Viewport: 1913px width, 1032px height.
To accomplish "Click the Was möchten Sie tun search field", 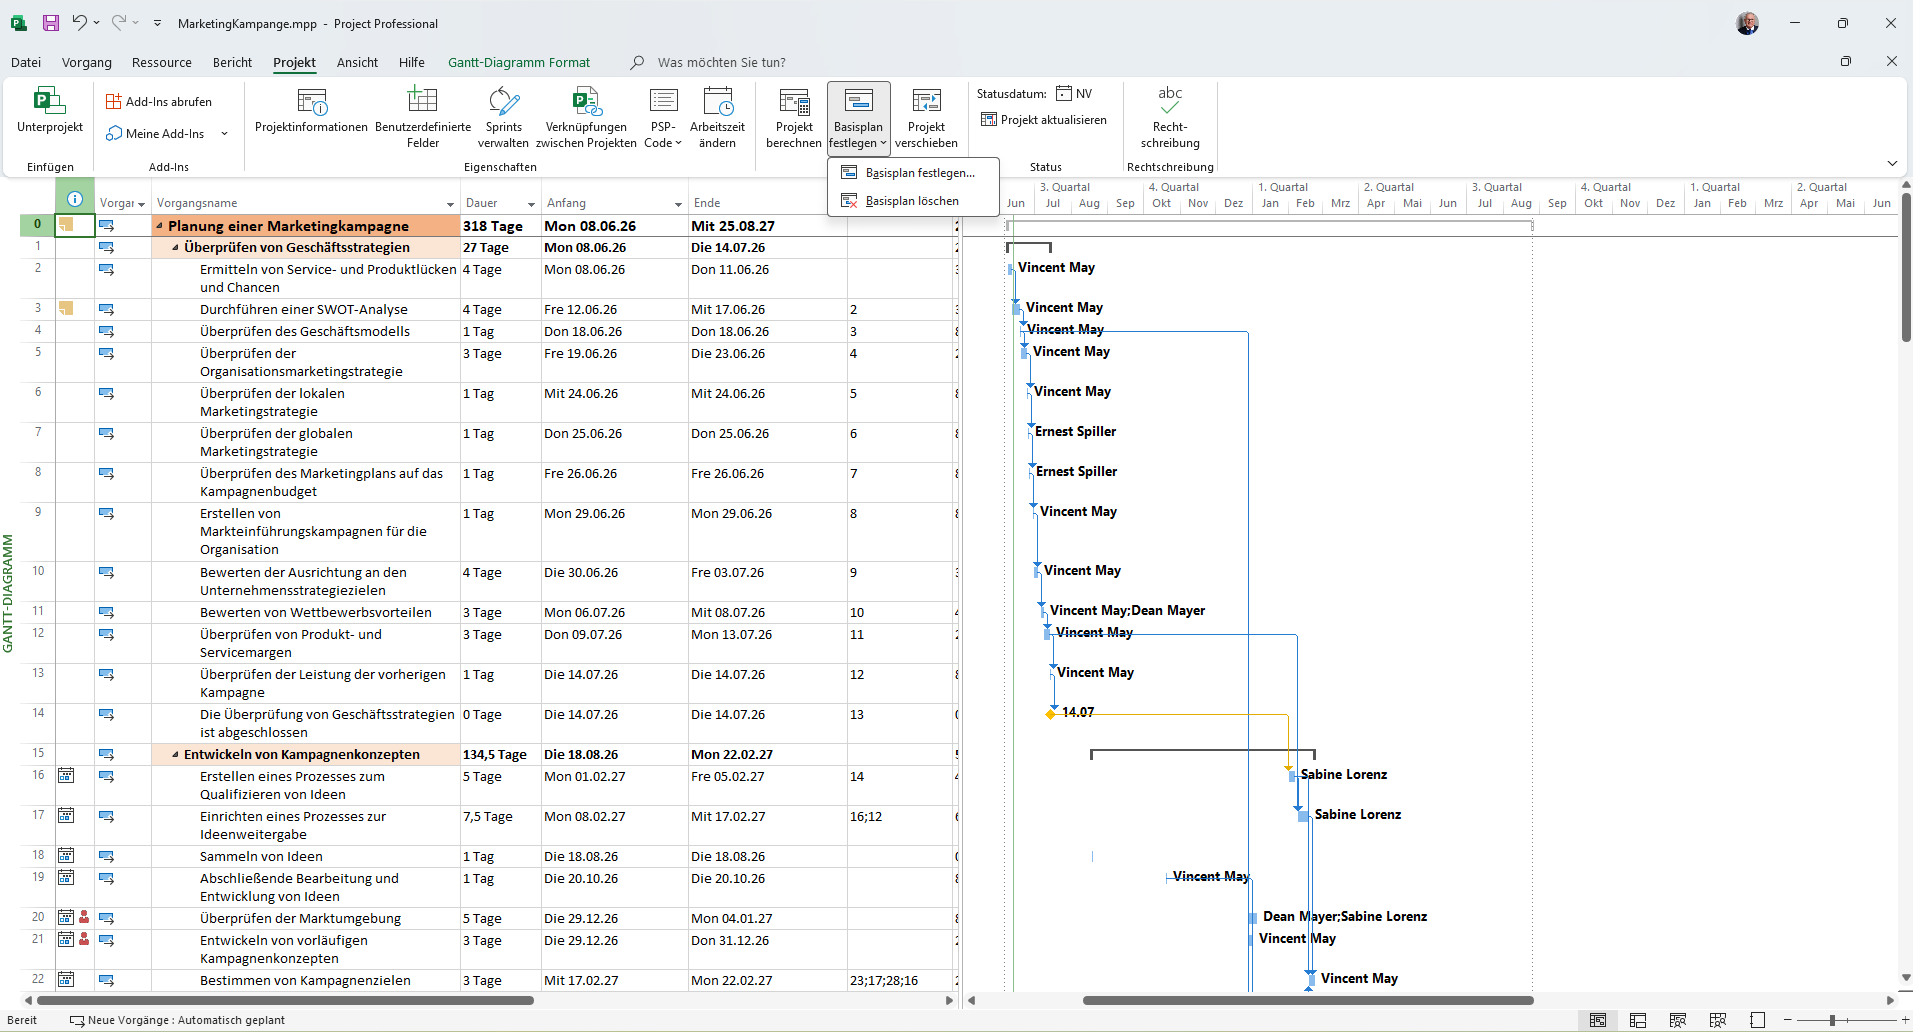I will coord(722,62).
